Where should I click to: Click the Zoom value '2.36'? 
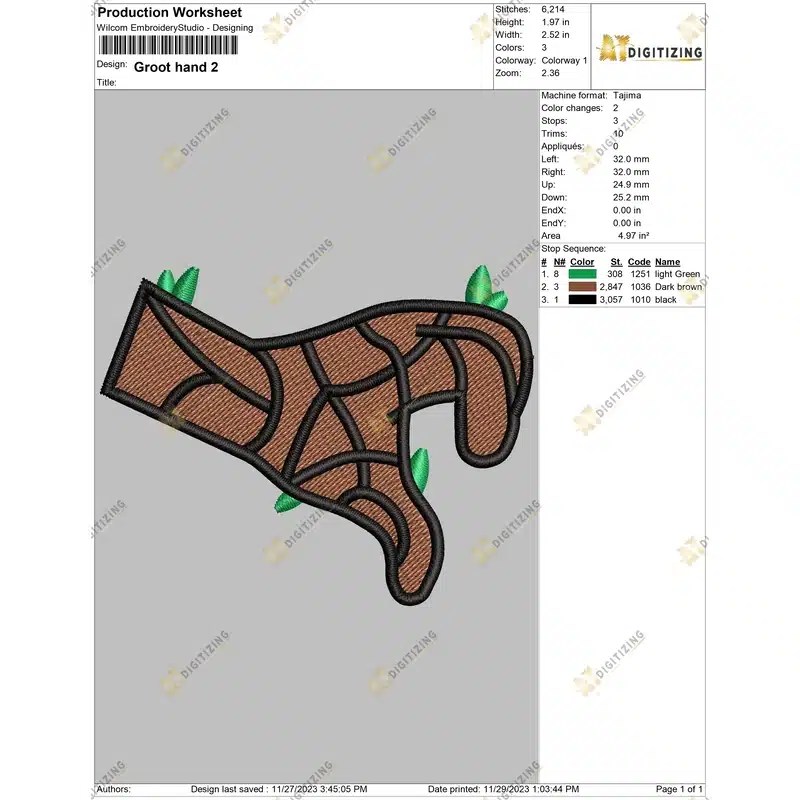tap(551, 73)
